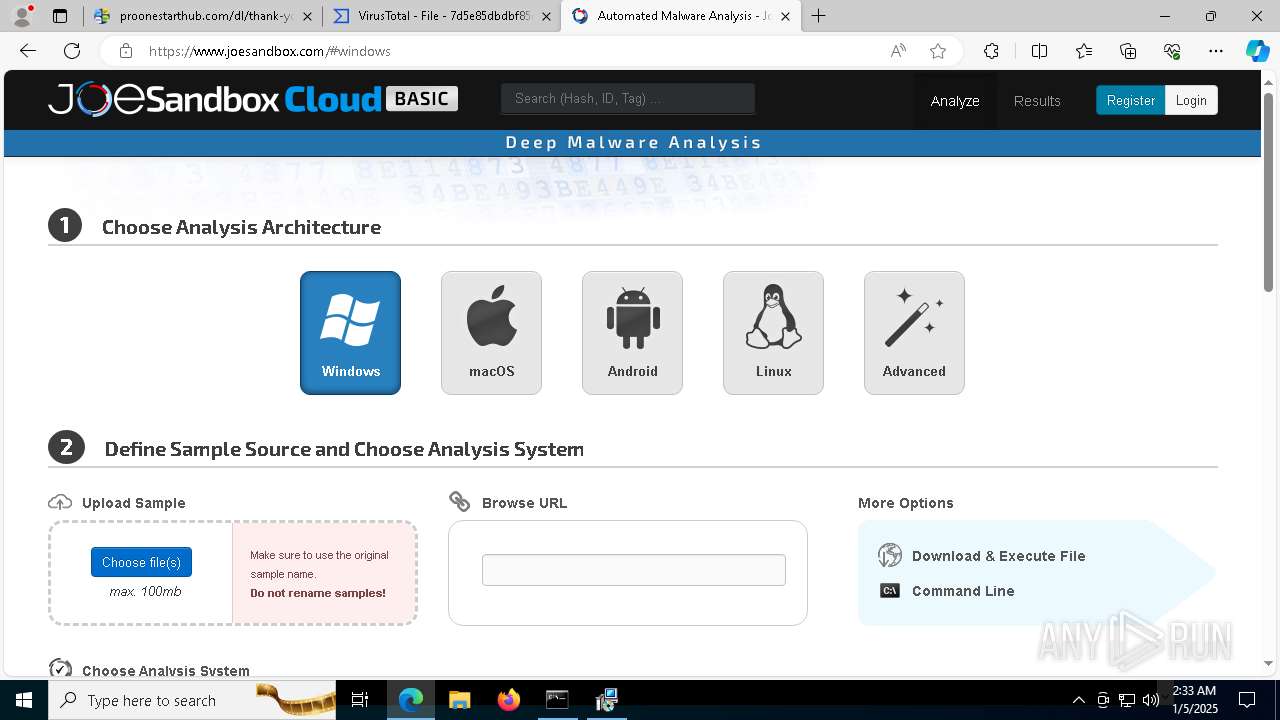This screenshot has width=1280, height=720.
Task: Switch to the proonestarthub.com browser tab
Action: [x=205, y=16]
